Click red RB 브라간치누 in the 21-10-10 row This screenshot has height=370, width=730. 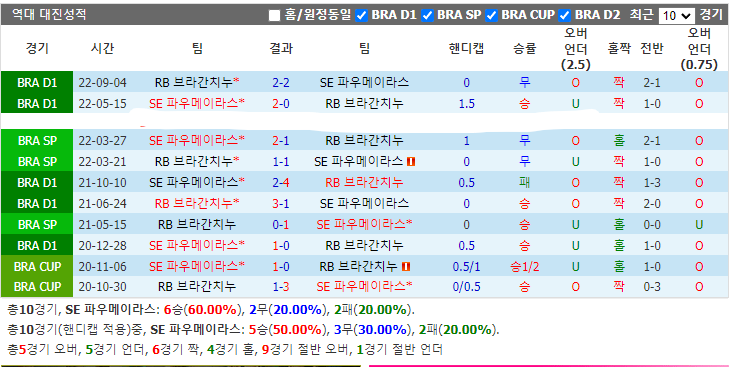coord(364,182)
